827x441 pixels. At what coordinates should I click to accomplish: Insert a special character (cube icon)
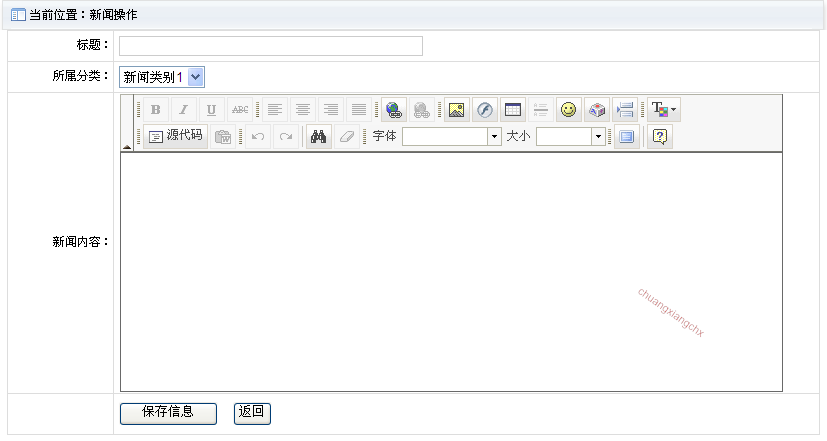coord(597,109)
